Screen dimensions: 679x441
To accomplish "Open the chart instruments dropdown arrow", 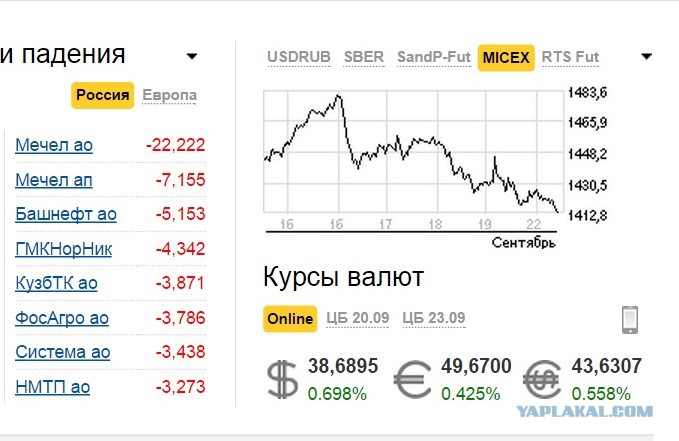I will coord(647,56).
